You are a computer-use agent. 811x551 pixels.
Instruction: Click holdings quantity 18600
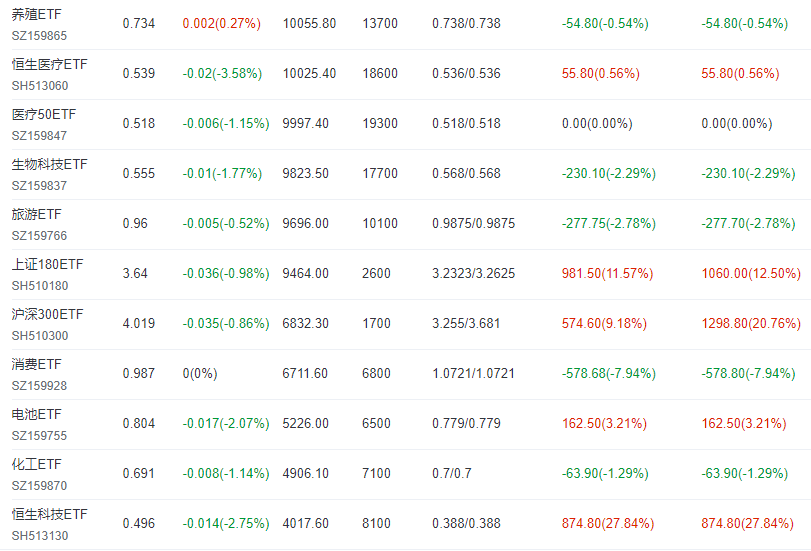[x=380, y=73]
